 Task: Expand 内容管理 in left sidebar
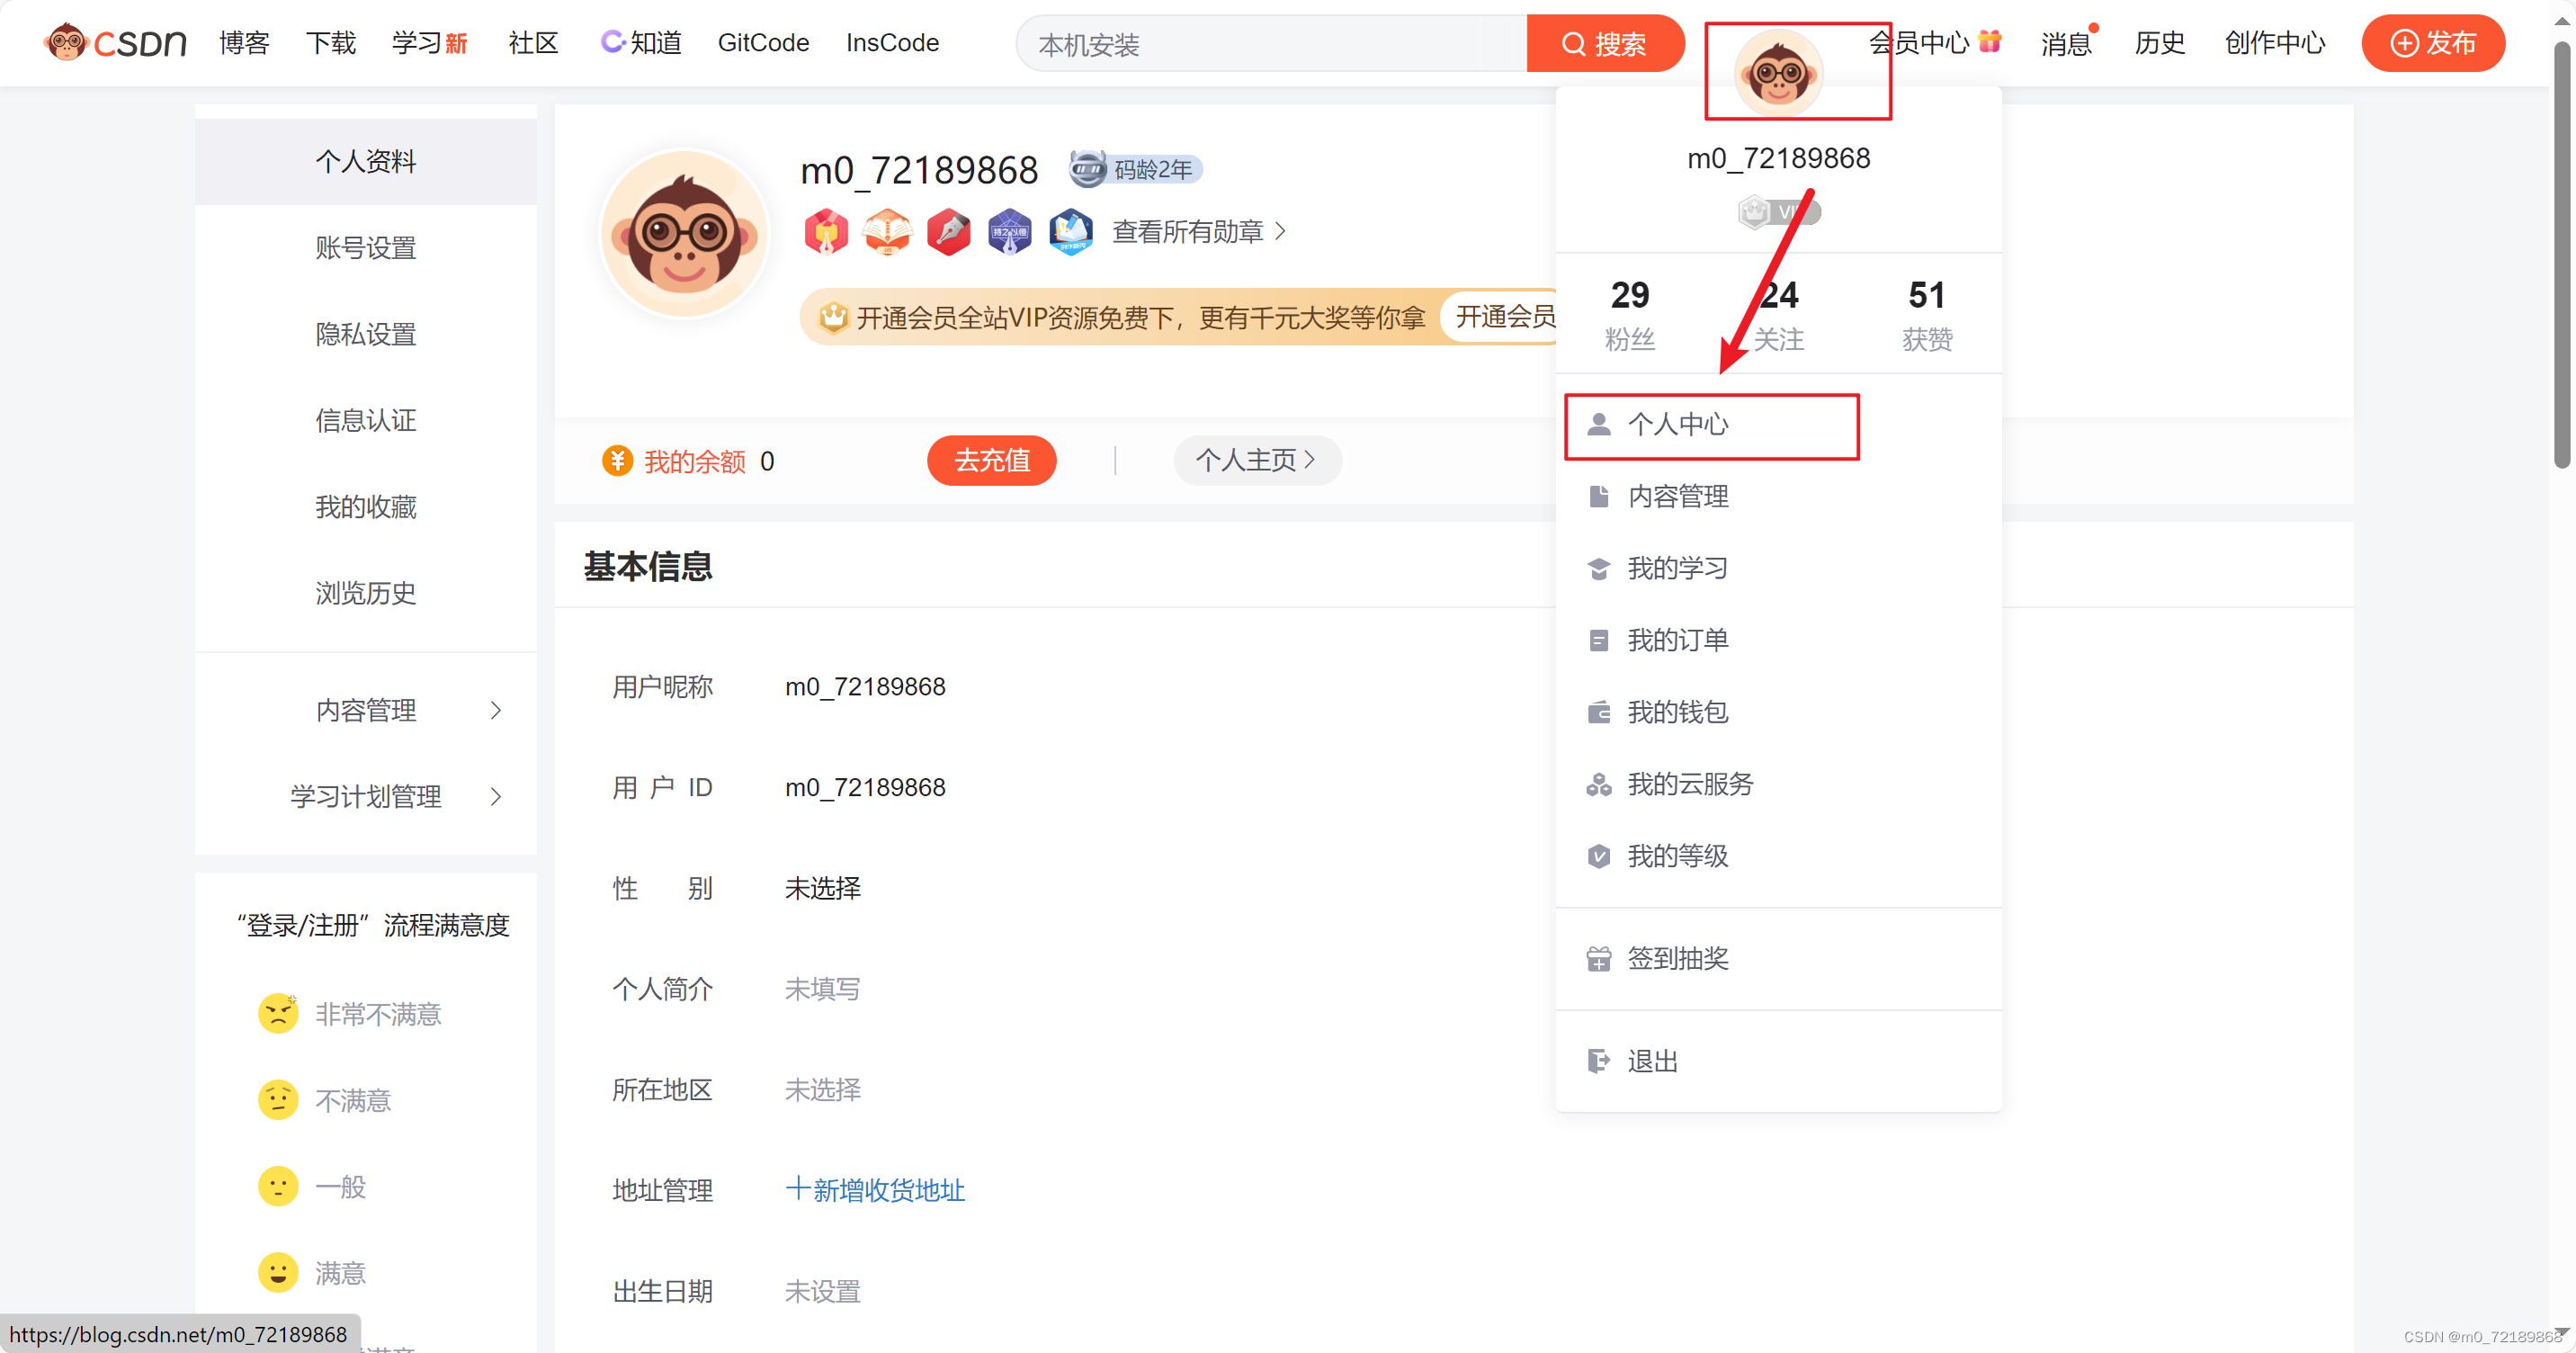pyautogui.click(x=366, y=710)
